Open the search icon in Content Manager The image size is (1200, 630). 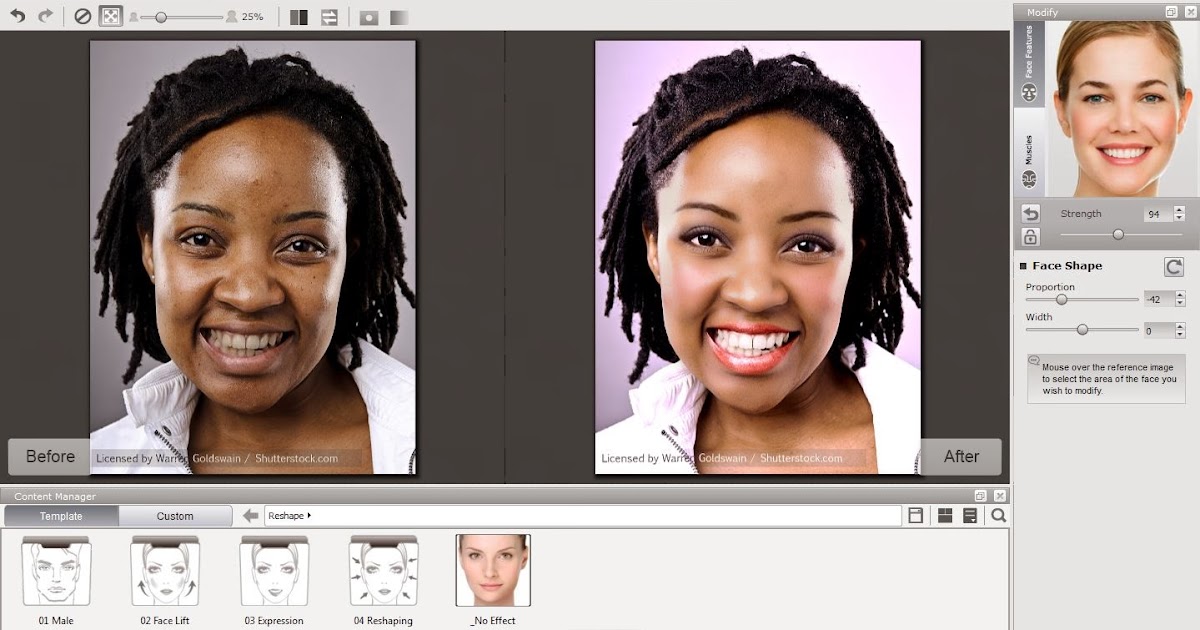point(997,516)
